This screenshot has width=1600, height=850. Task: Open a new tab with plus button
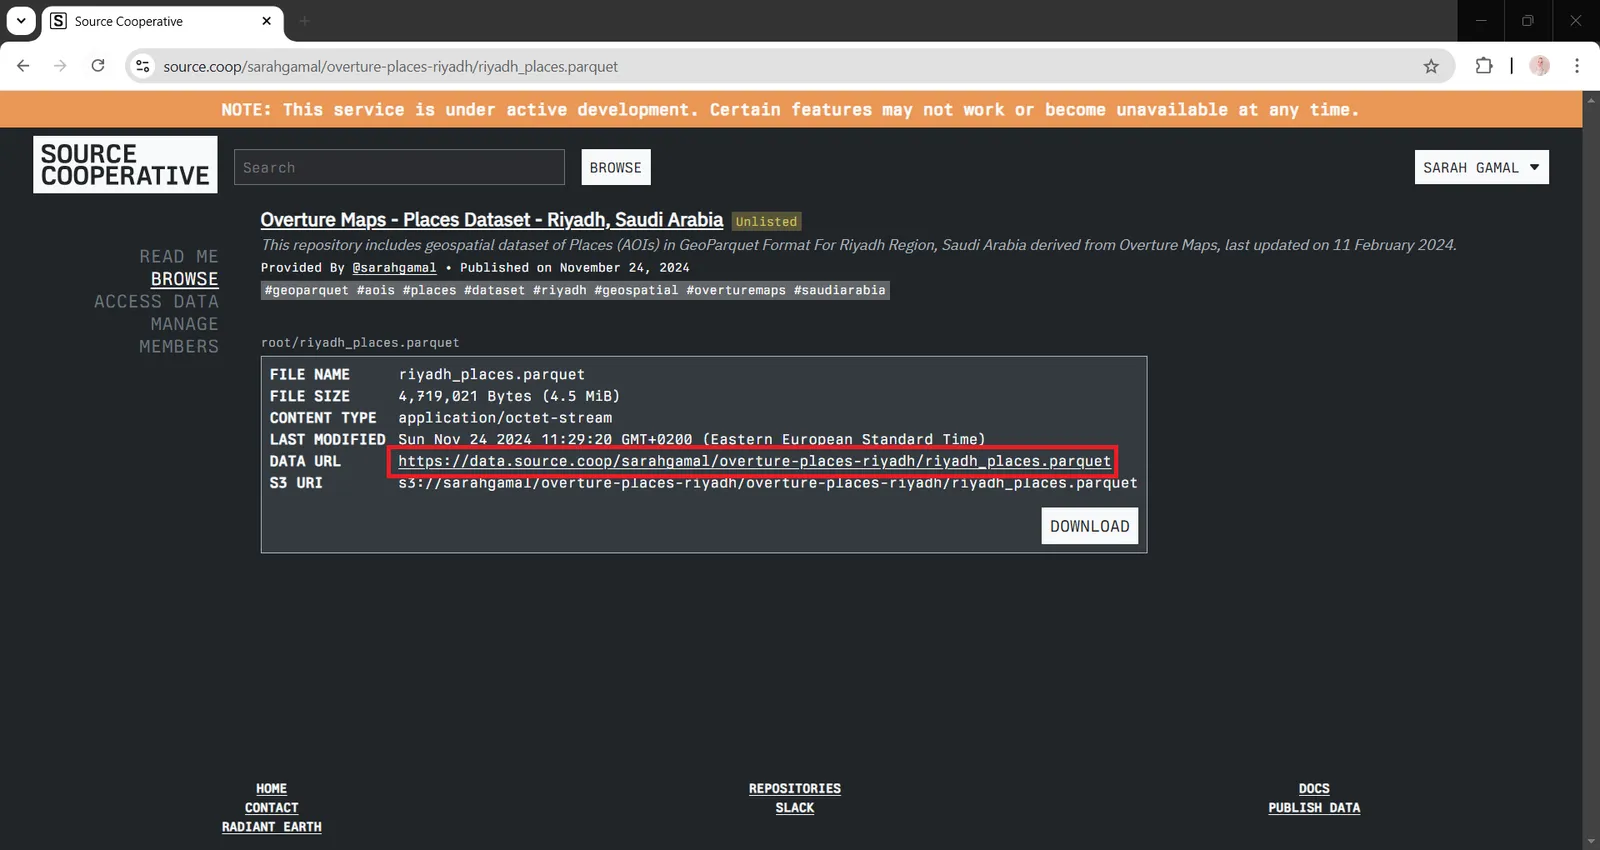[305, 21]
